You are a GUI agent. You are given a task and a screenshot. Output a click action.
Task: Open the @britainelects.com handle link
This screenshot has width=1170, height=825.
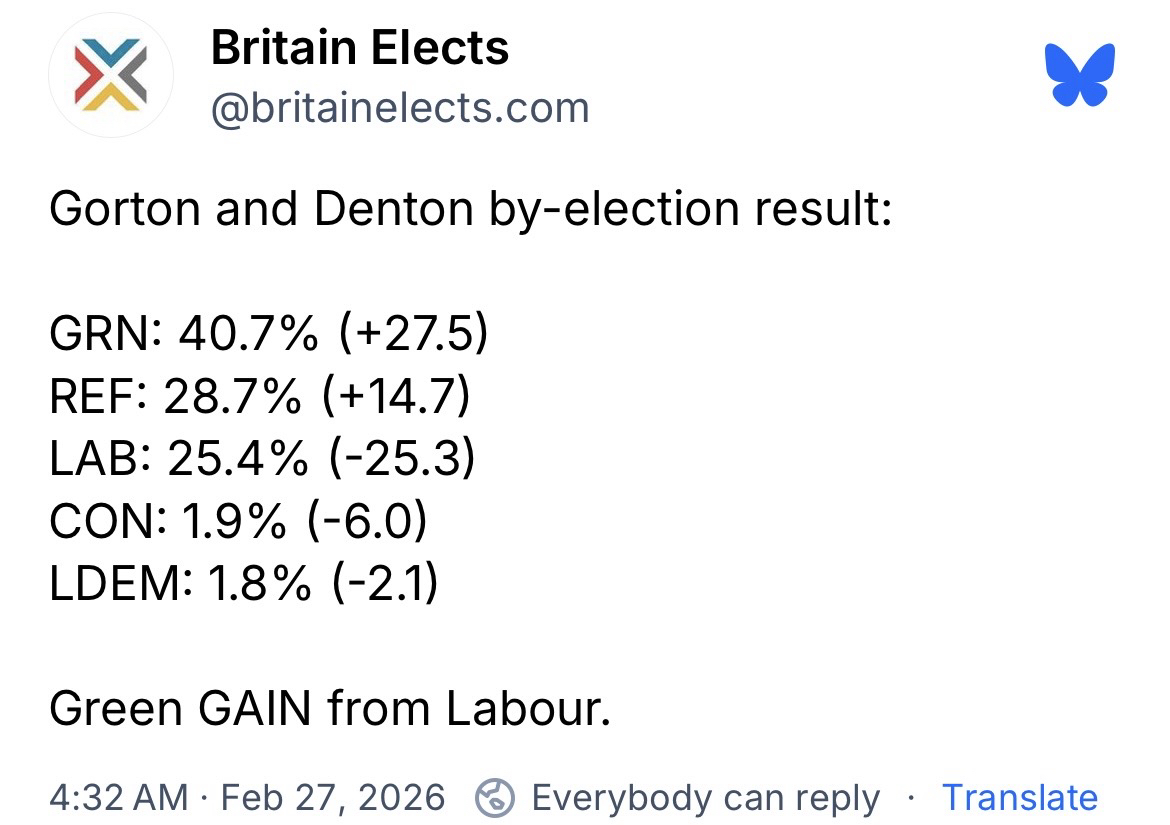[399, 108]
